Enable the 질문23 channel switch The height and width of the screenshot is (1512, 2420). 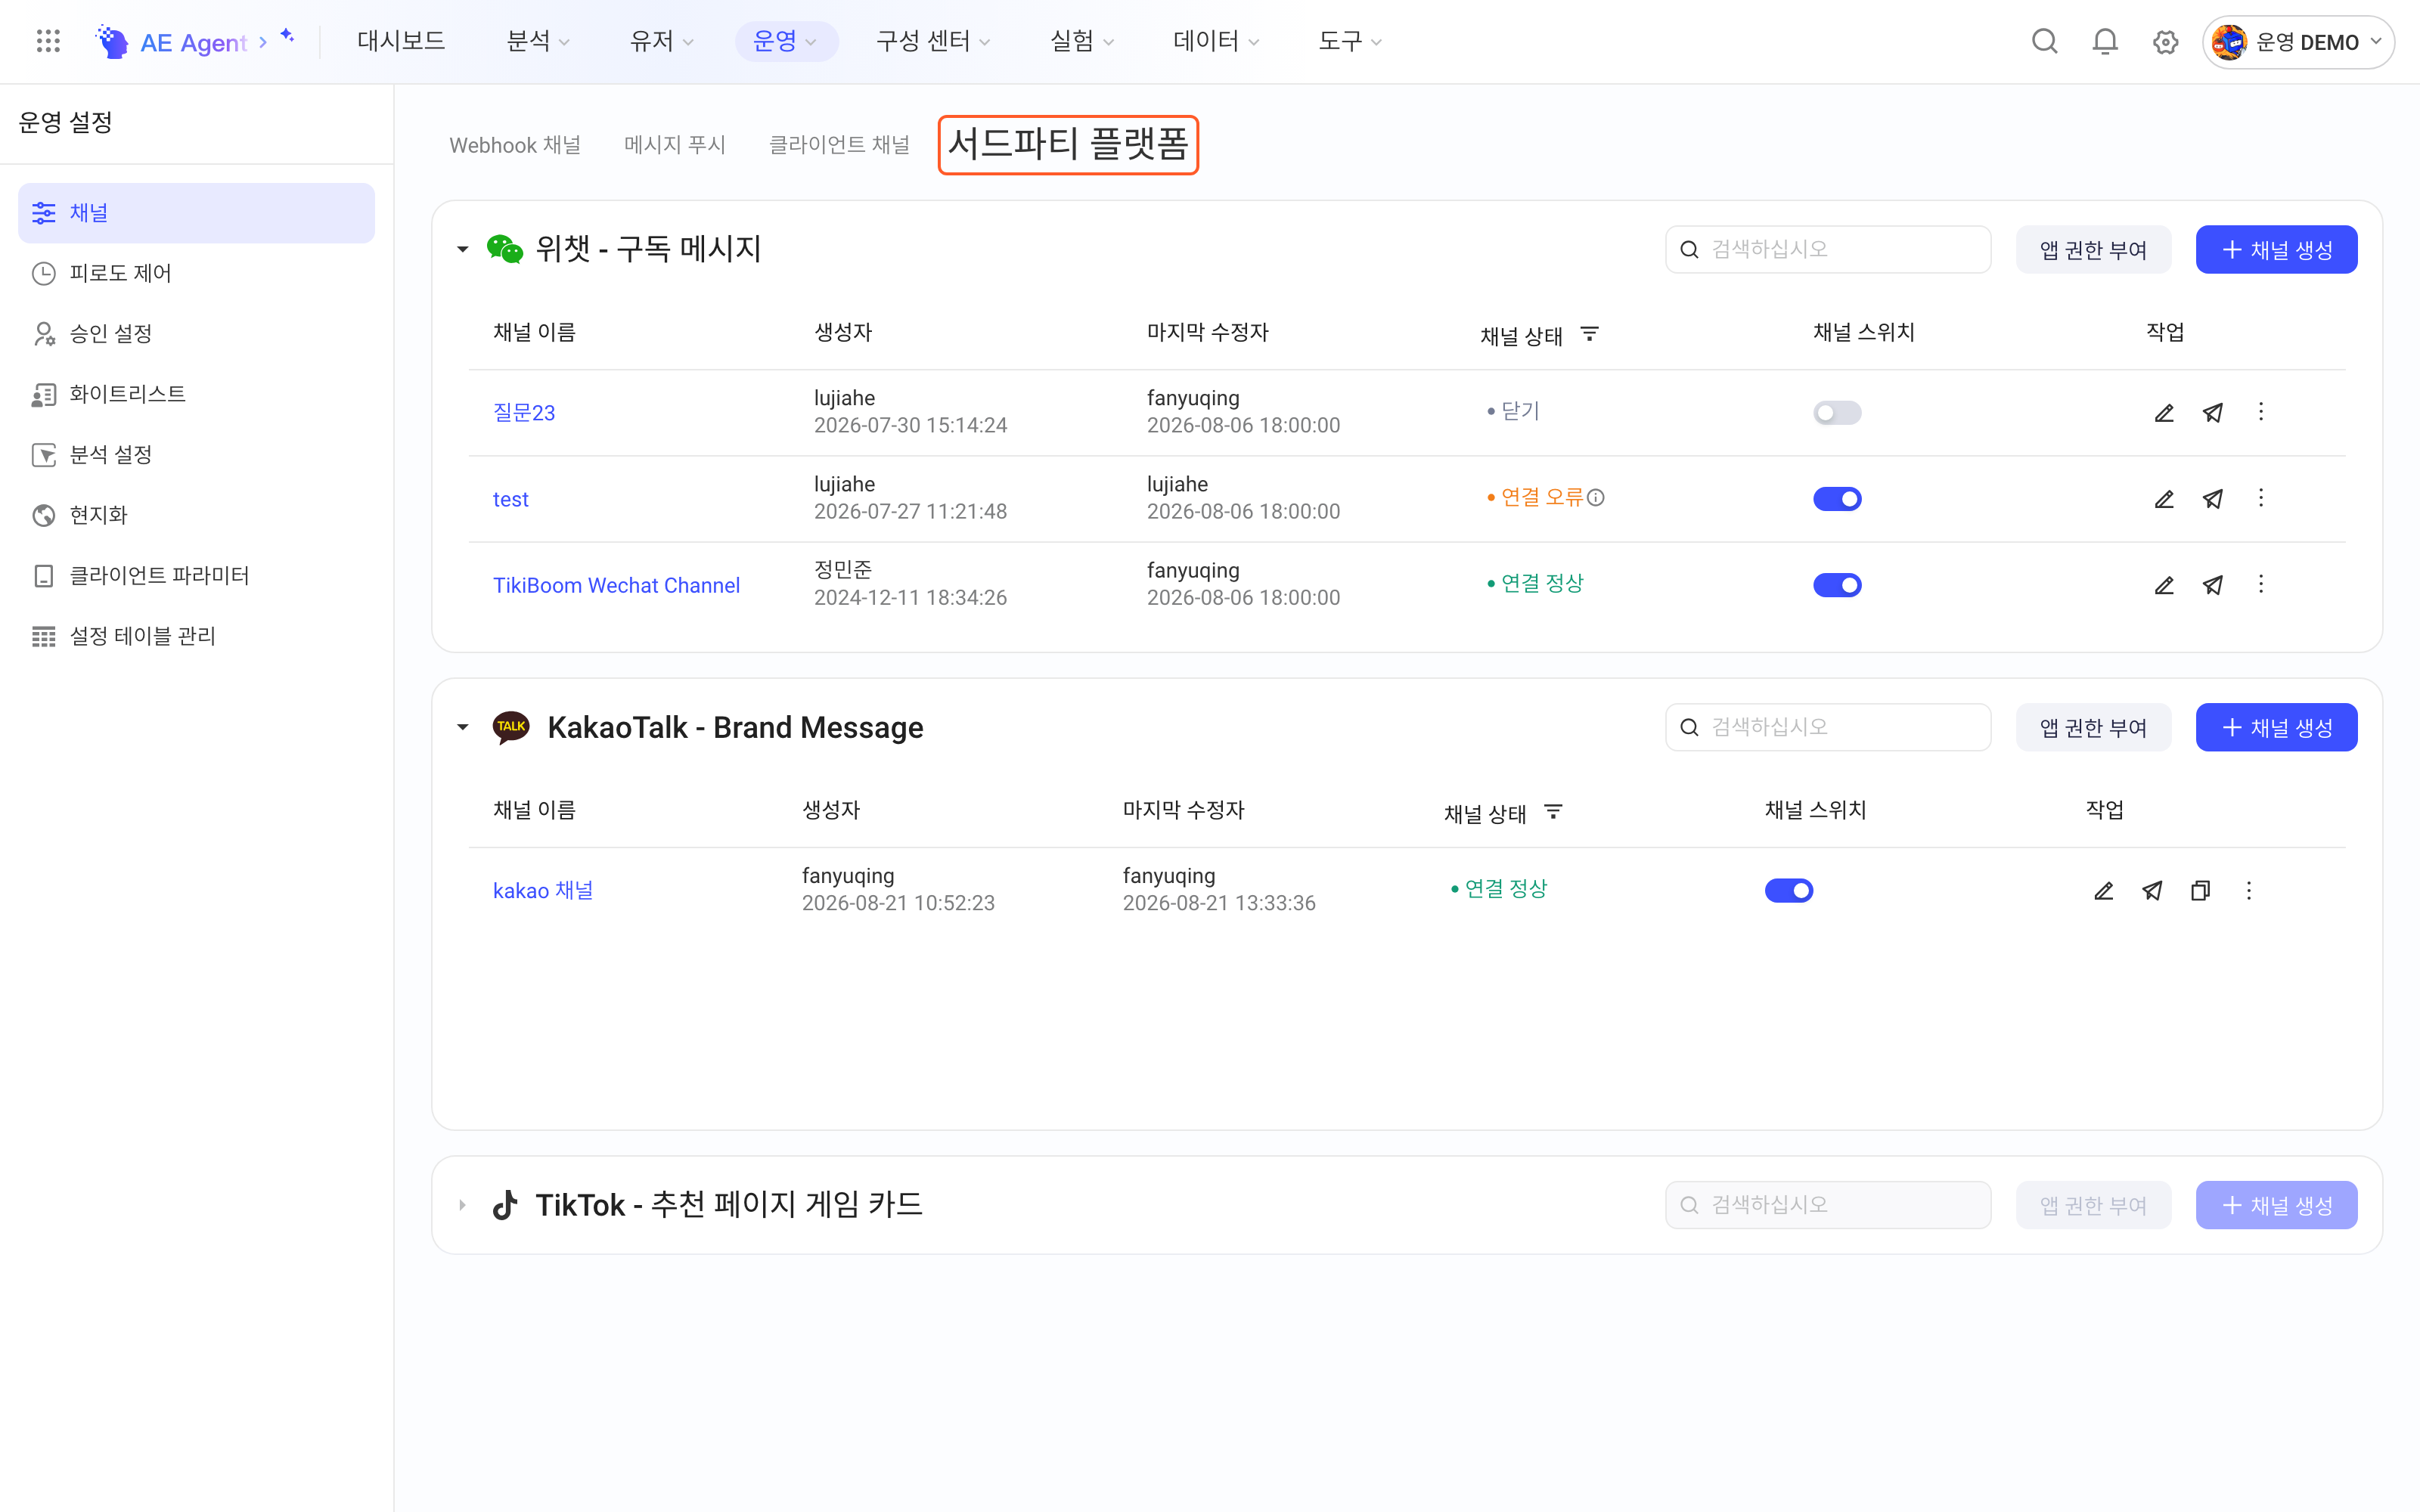pos(1837,413)
